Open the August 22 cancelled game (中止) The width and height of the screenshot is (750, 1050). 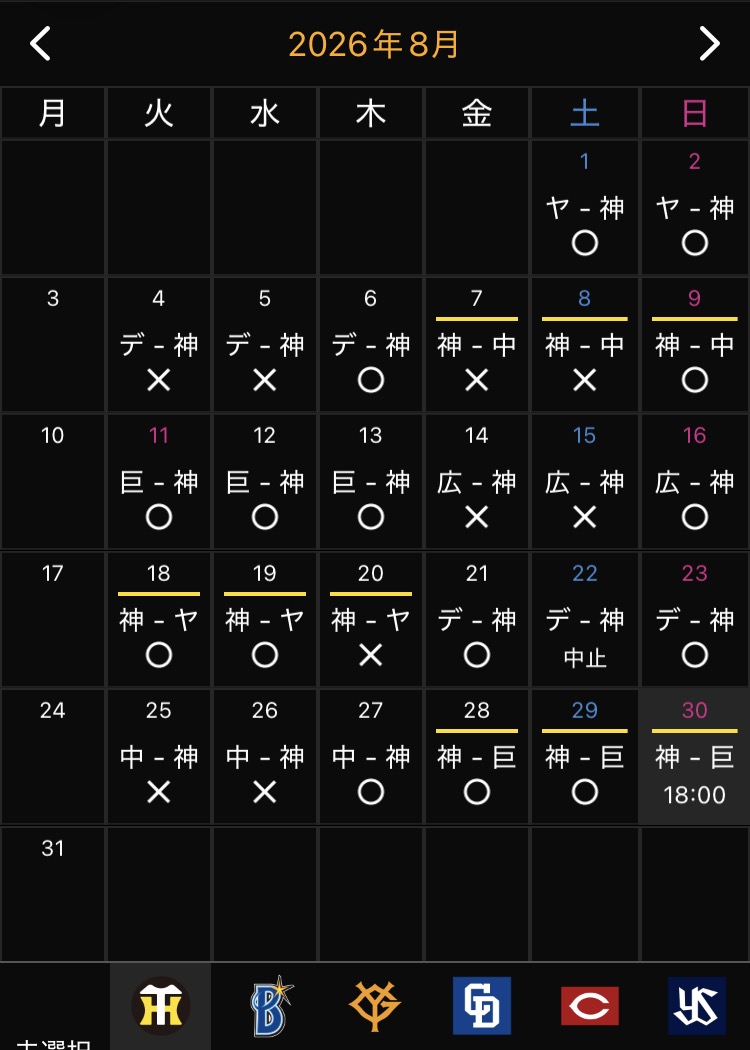tap(585, 619)
